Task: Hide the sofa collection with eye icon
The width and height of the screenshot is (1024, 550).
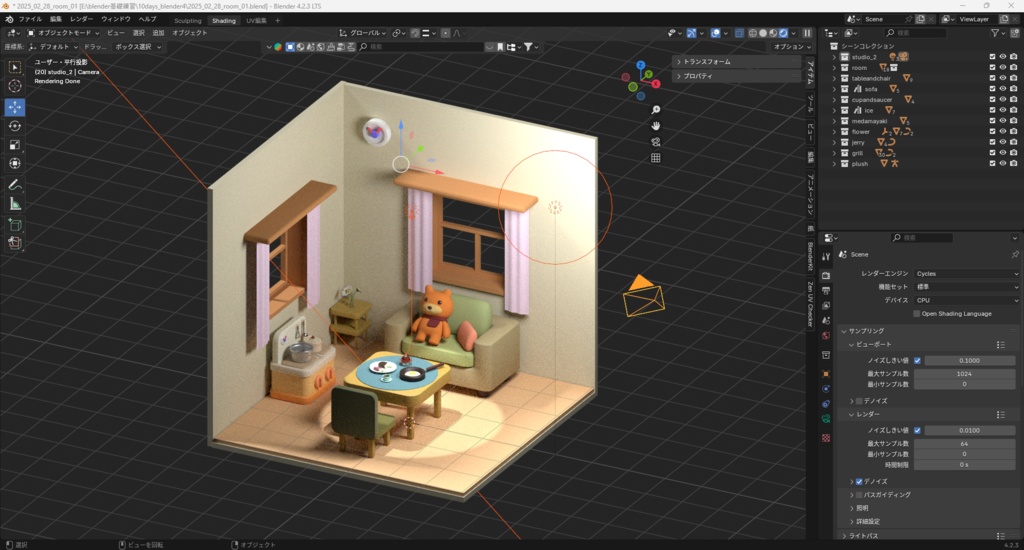Action: (x=1002, y=89)
